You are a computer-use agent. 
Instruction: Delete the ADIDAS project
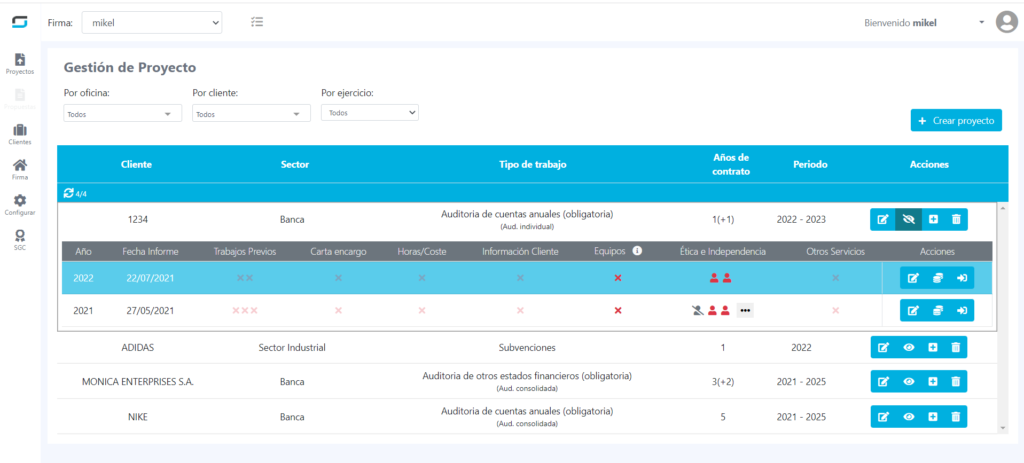point(956,347)
